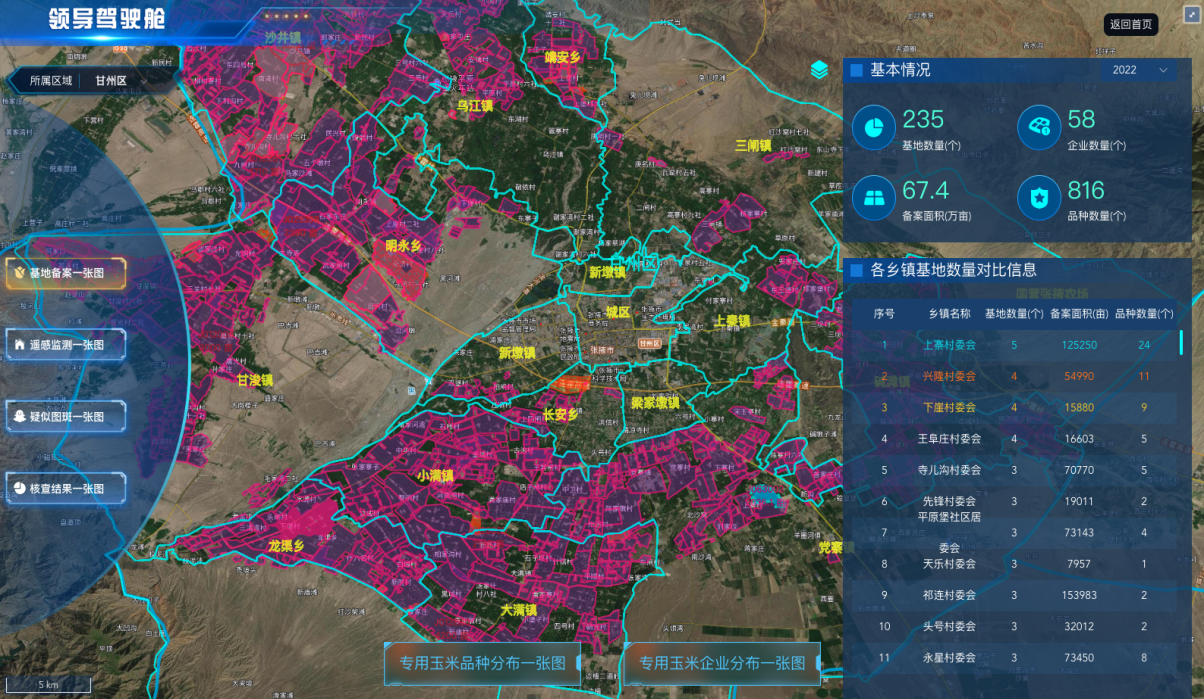1204x699 pixels.
Task: Switch to 疑似图斑一张图 view
Action: [66, 416]
